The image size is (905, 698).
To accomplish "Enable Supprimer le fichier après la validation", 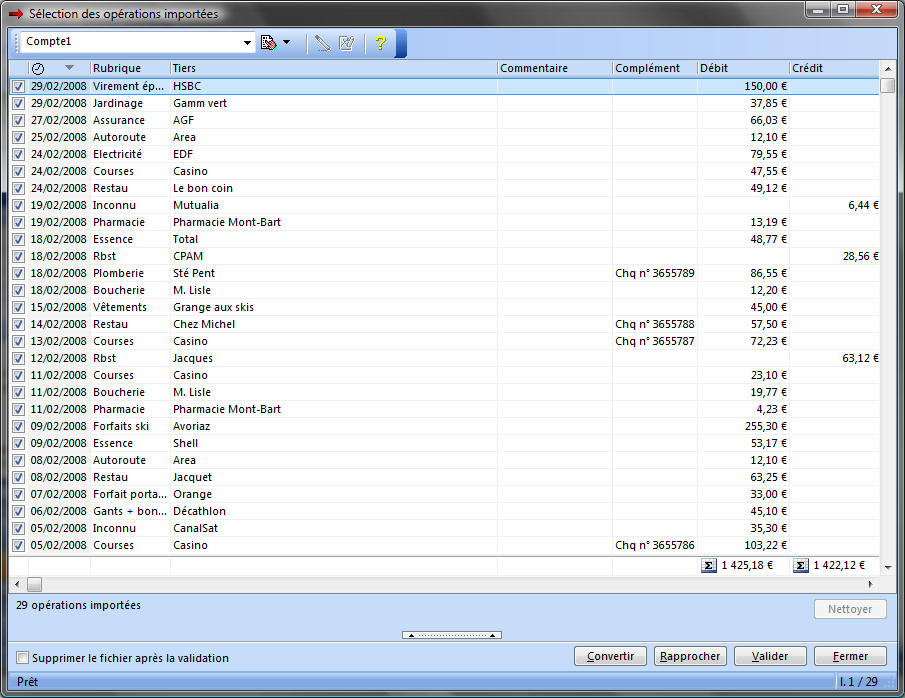I will click(x=23, y=658).
